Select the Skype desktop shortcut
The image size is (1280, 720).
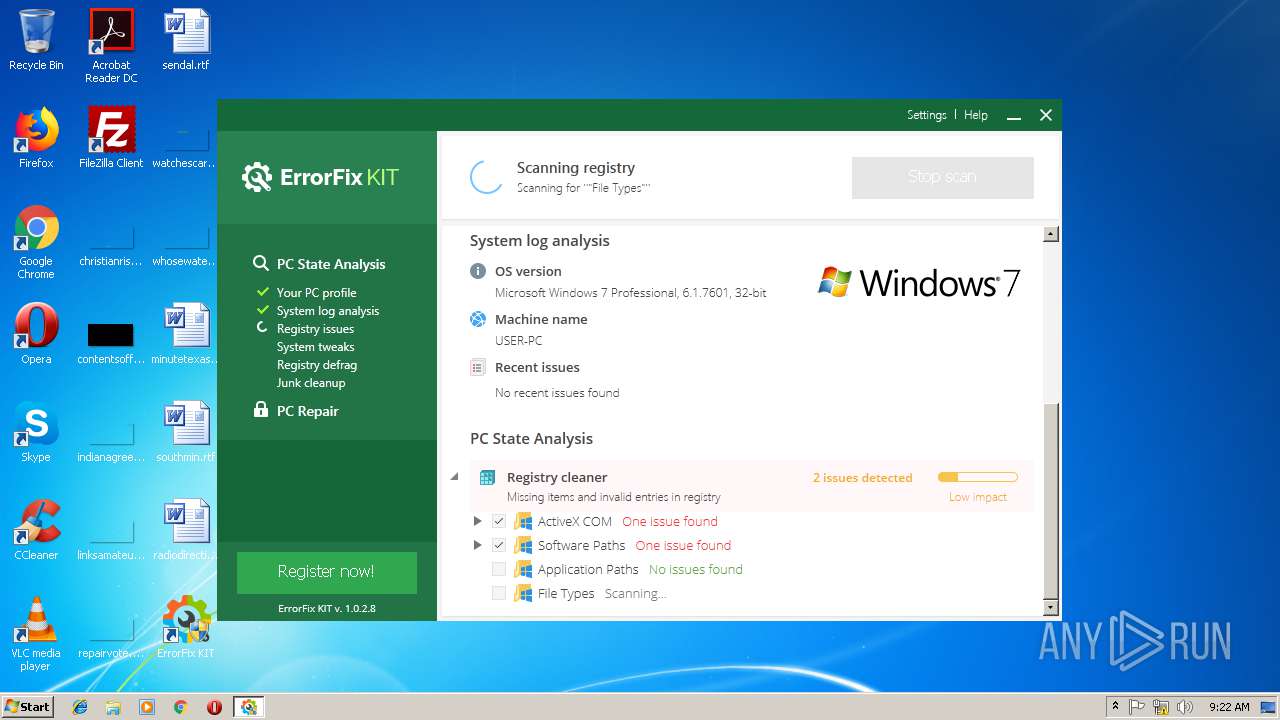point(36,432)
